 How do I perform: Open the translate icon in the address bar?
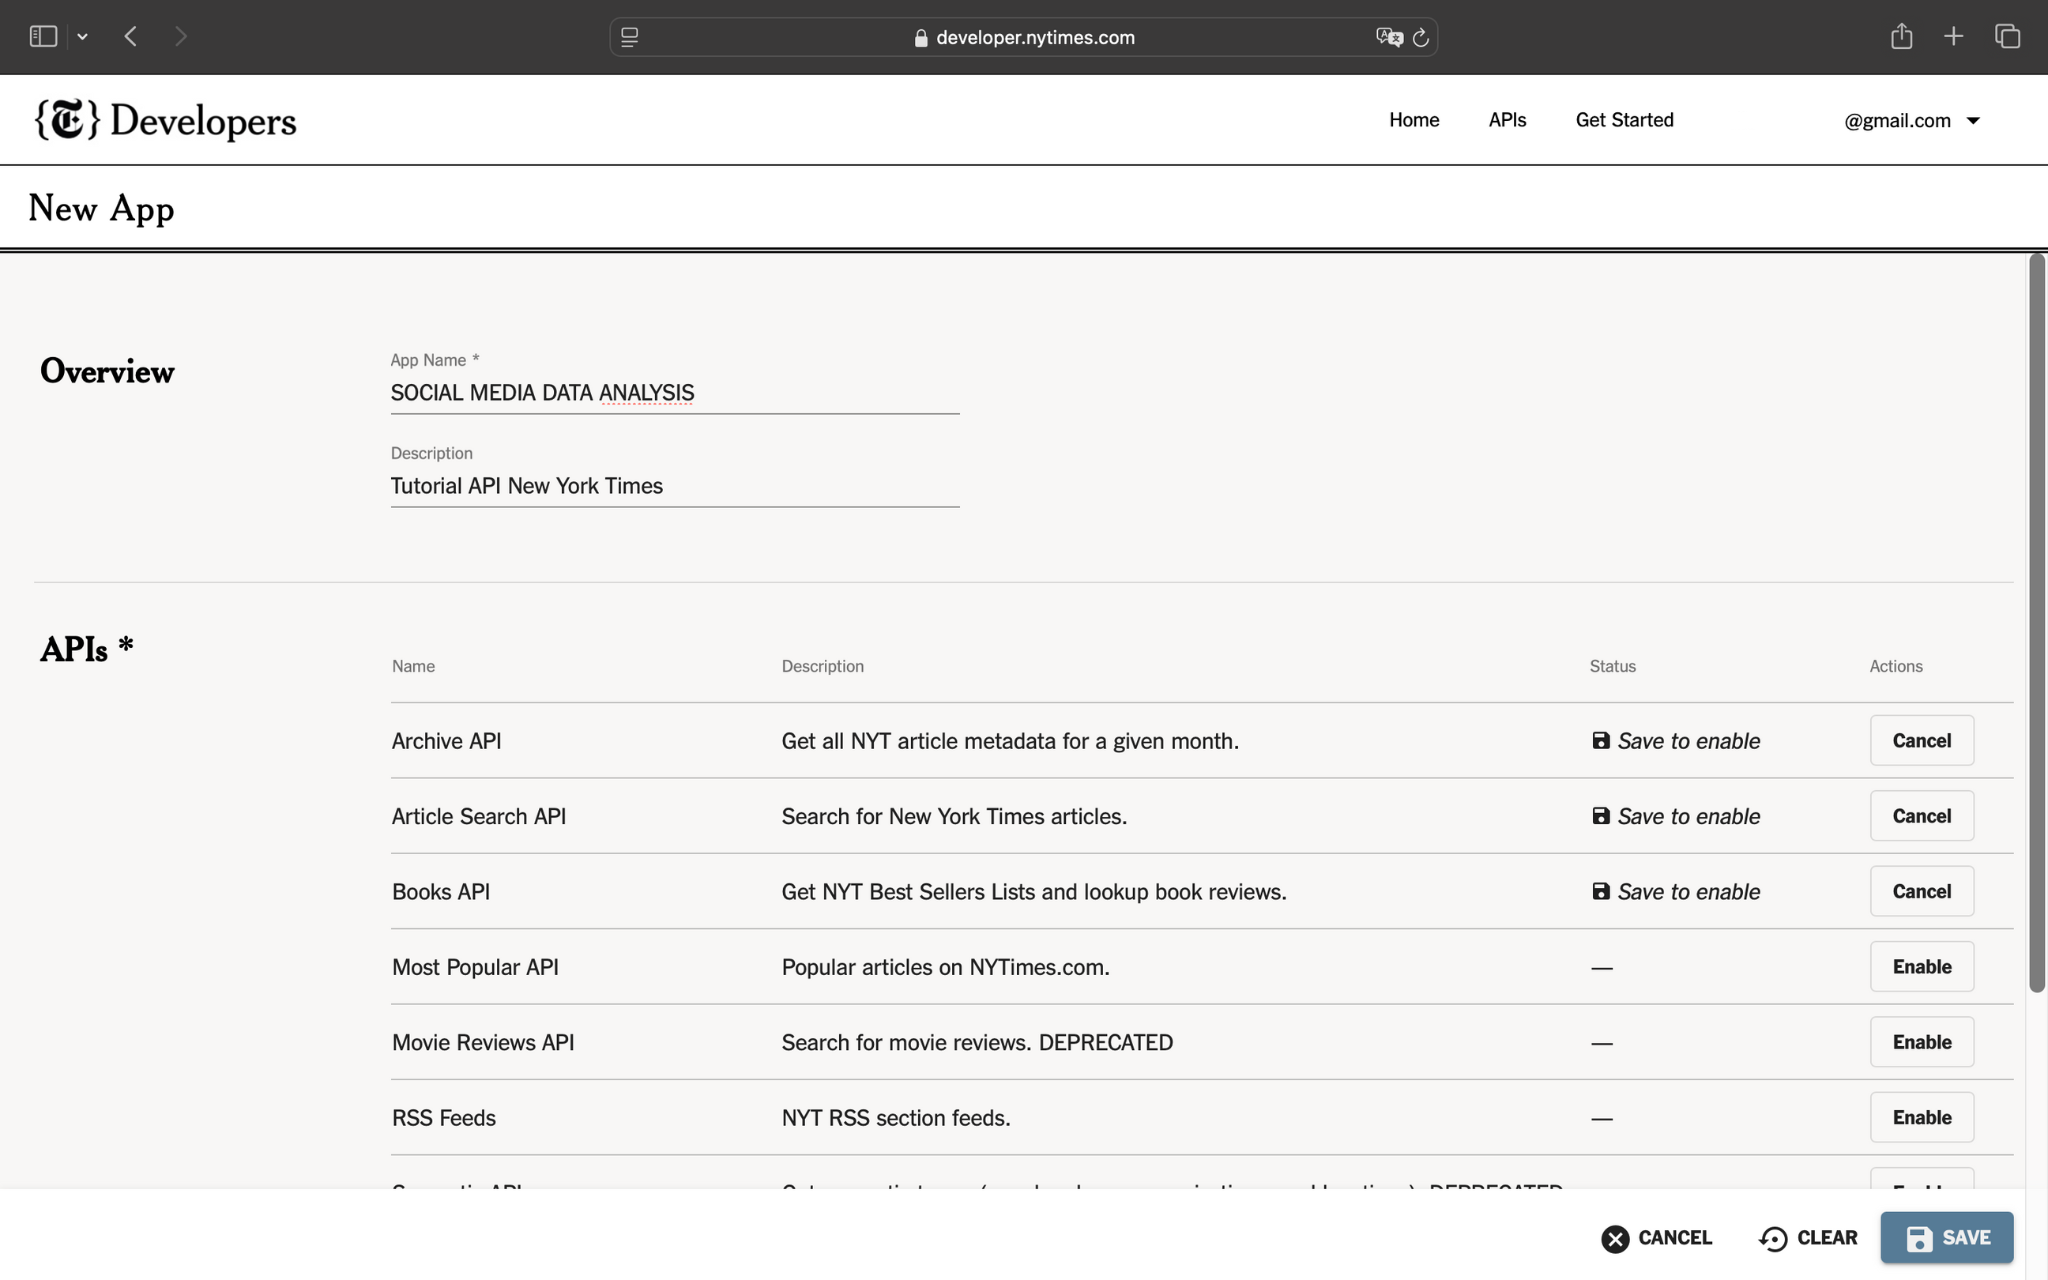(x=1388, y=37)
